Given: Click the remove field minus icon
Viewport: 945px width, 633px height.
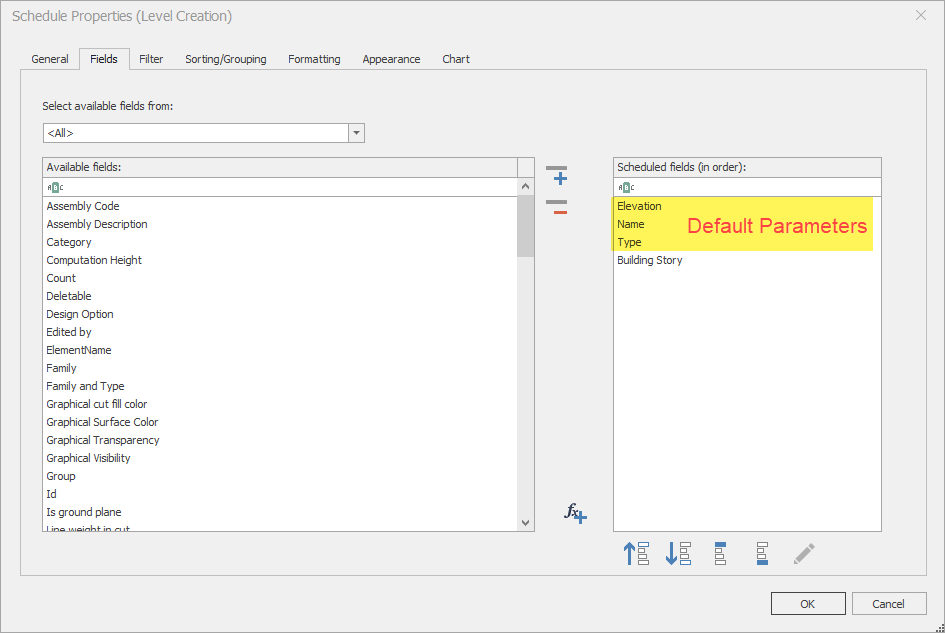Looking at the screenshot, I should [x=556, y=207].
